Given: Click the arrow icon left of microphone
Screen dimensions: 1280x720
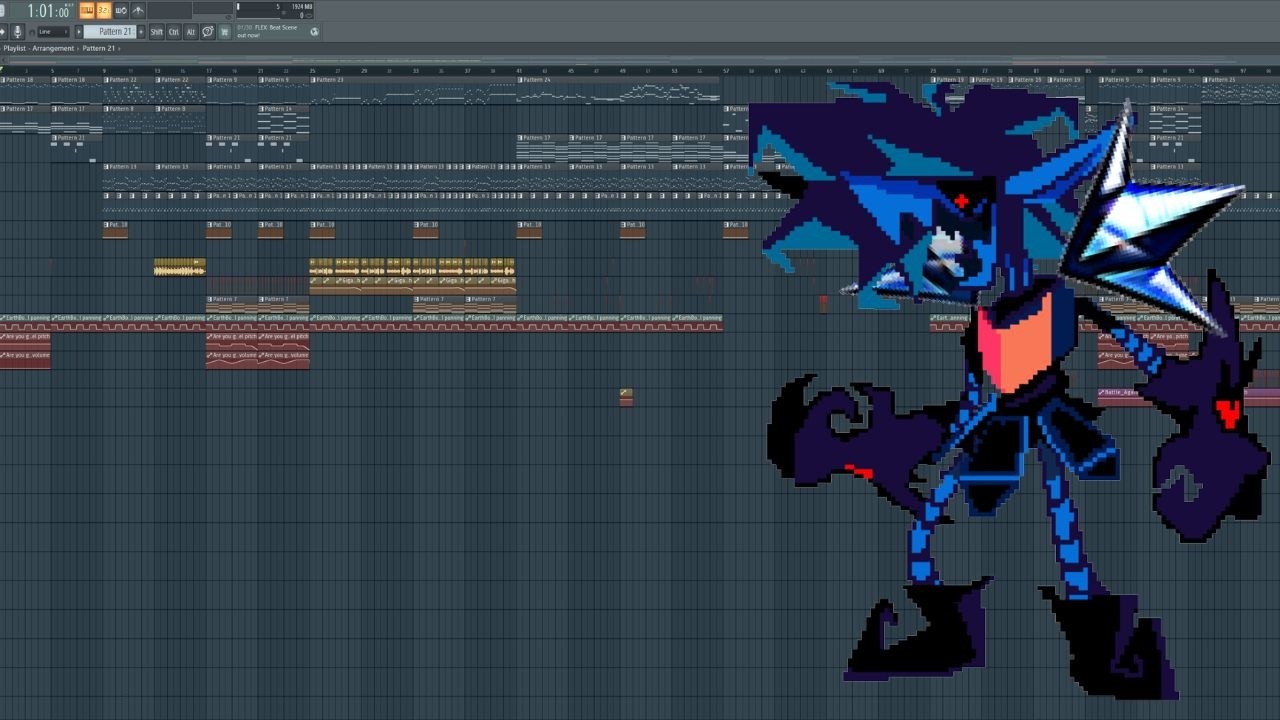Looking at the screenshot, I should [x=4, y=31].
